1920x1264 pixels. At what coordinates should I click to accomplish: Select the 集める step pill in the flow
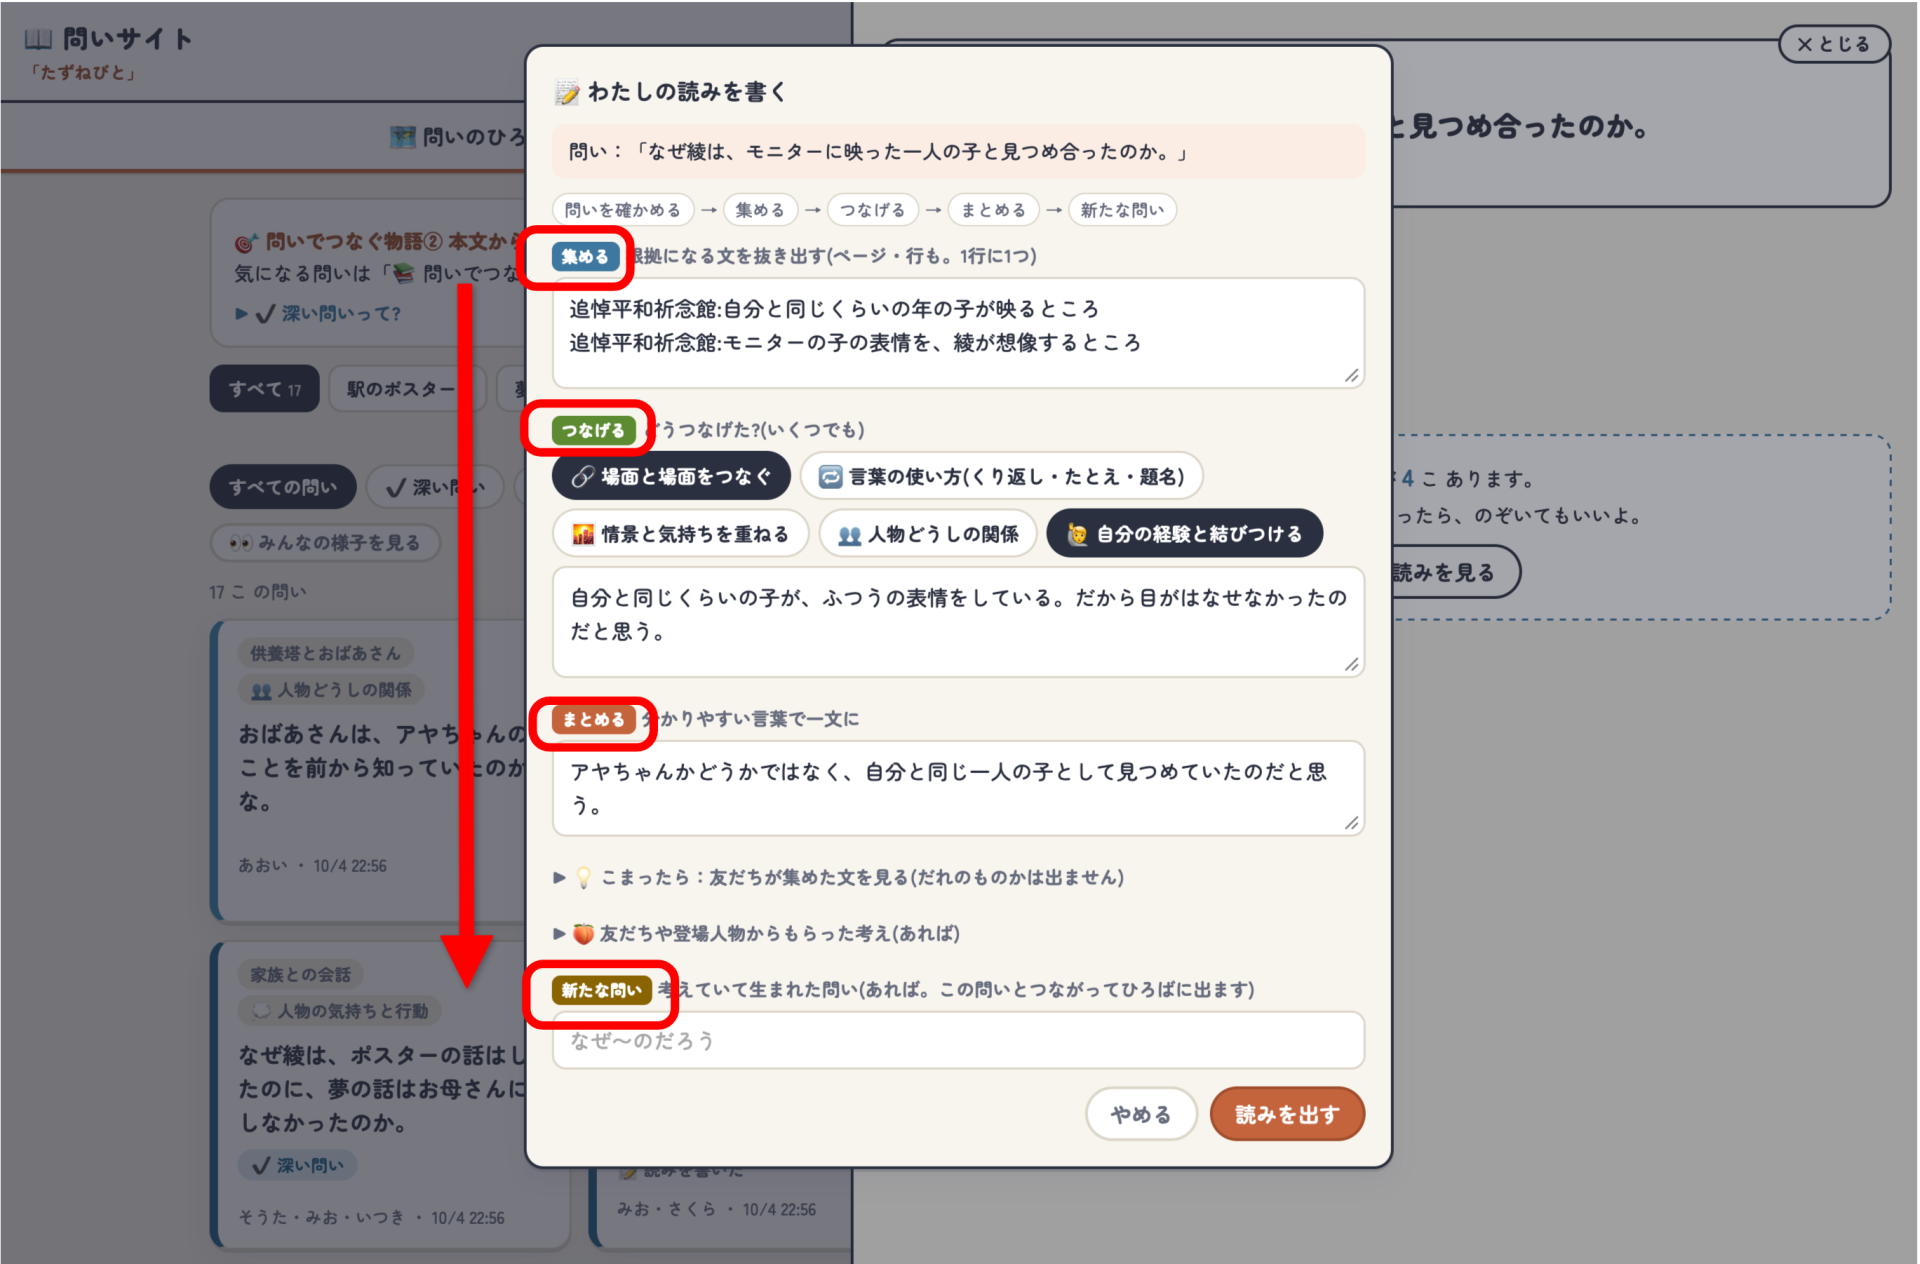[x=760, y=210]
